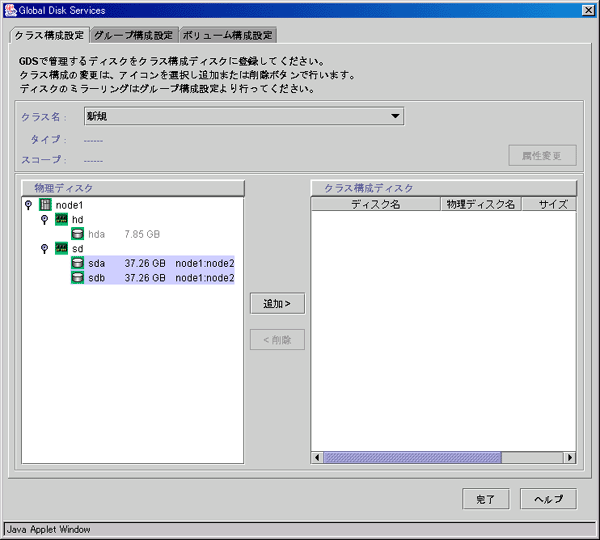Open the クラス構成設定 tab

point(48,35)
